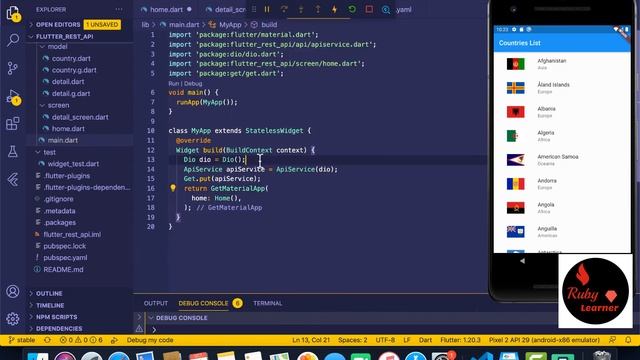
Task: Open home.dart in screen folder
Action: 68,129
